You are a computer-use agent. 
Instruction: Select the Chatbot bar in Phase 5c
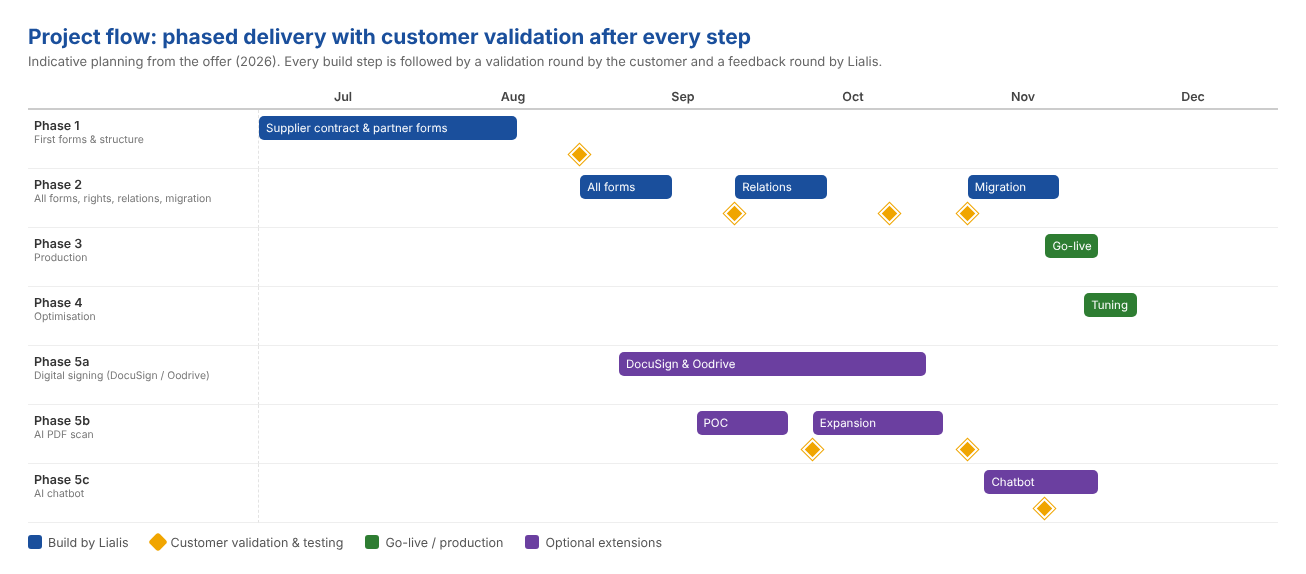coord(1041,482)
